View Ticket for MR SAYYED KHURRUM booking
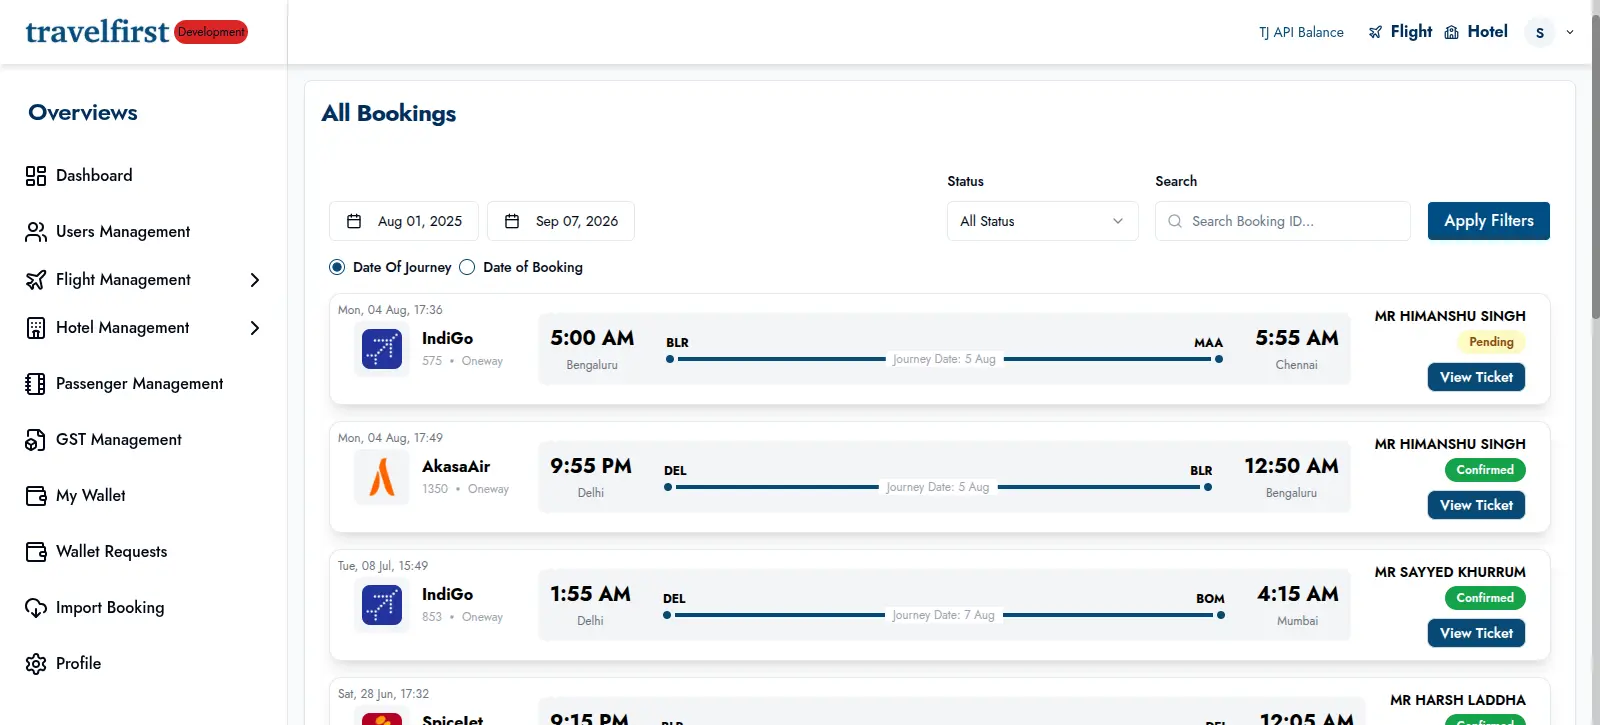Image resolution: width=1600 pixels, height=725 pixels. (1476, 633)
